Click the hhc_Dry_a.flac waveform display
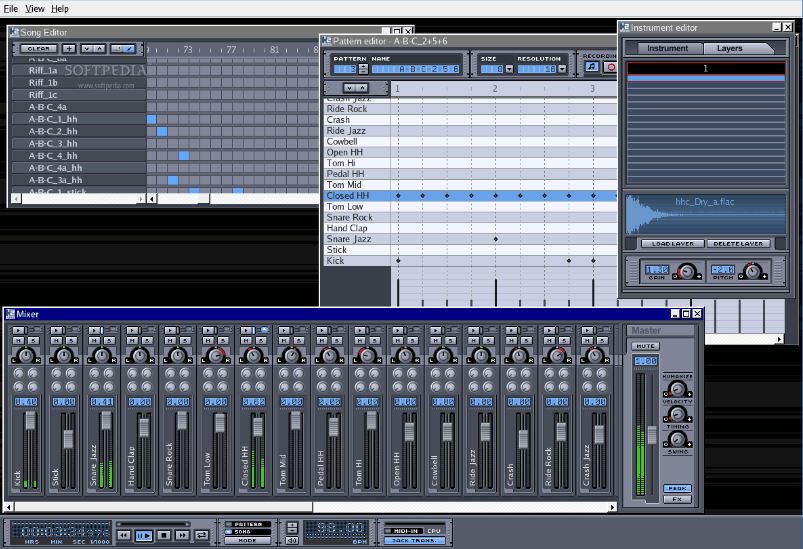 coord(706,214)
